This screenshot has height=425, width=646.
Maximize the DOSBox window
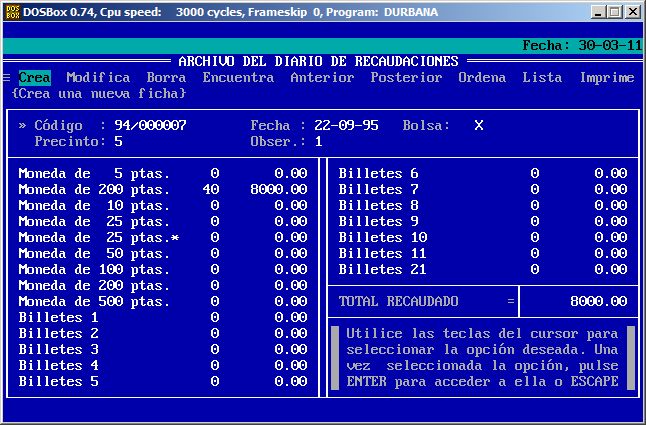pos(616,11)
